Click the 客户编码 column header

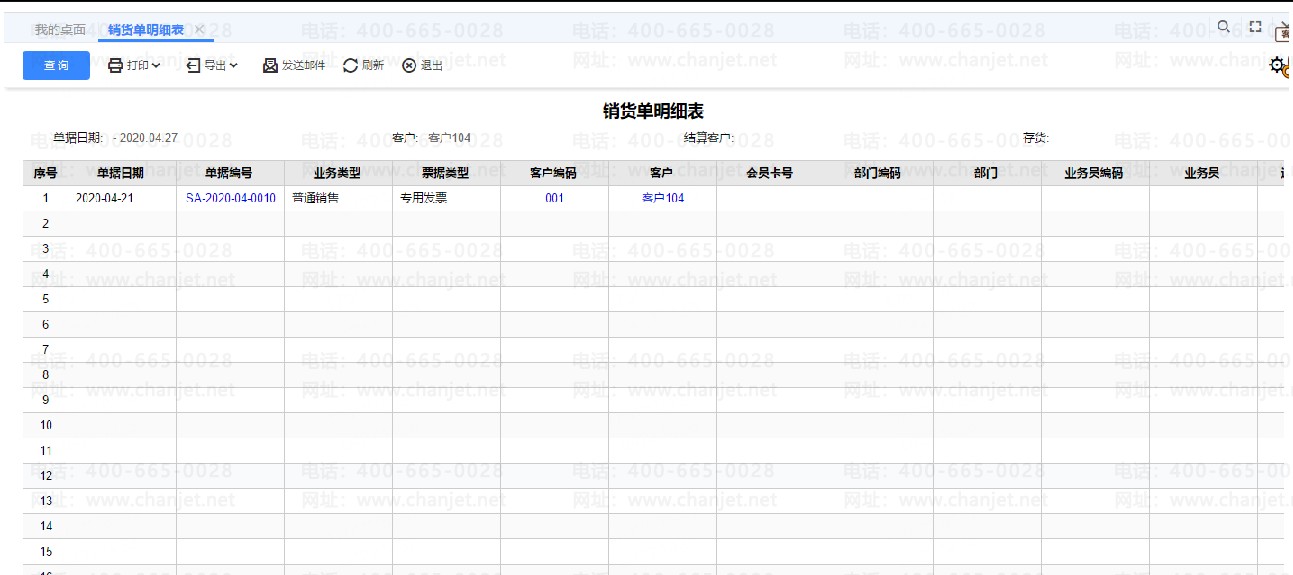click(553, 173)
